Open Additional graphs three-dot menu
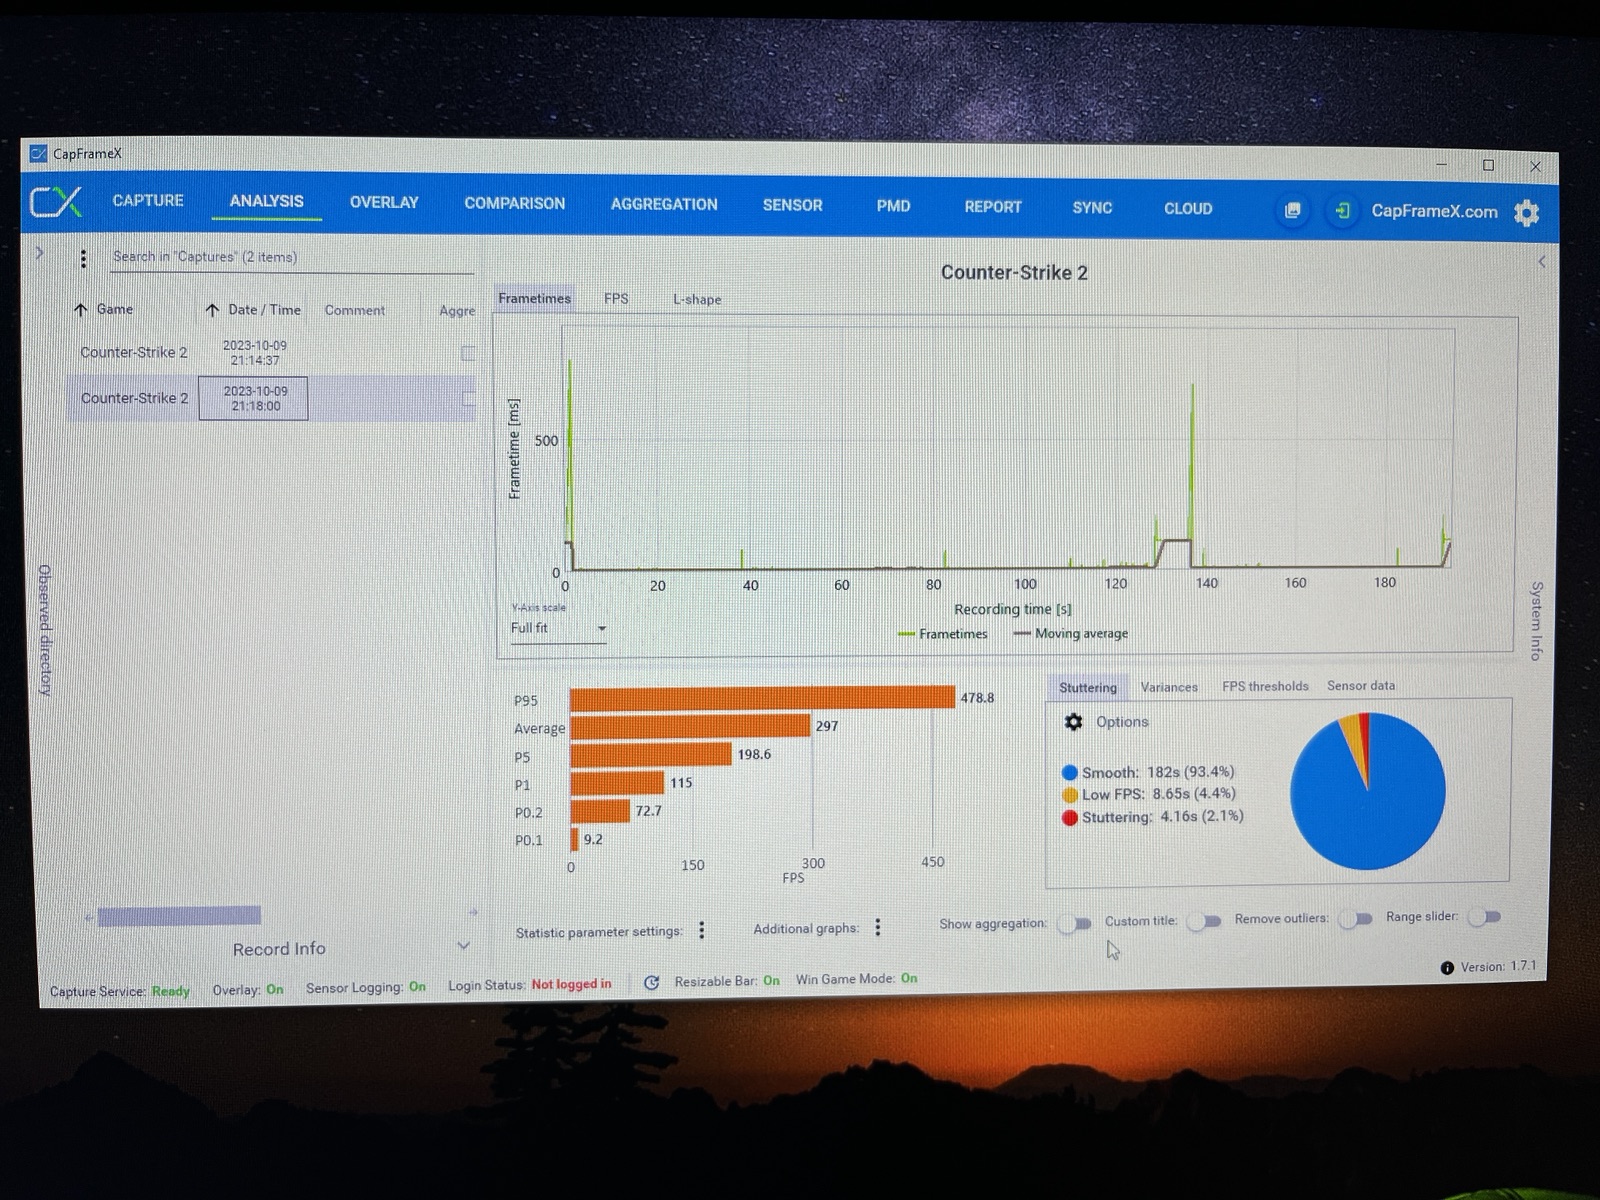Image resolution: width=1600 pixels, height=1200 pixels. tap(878, 928)
